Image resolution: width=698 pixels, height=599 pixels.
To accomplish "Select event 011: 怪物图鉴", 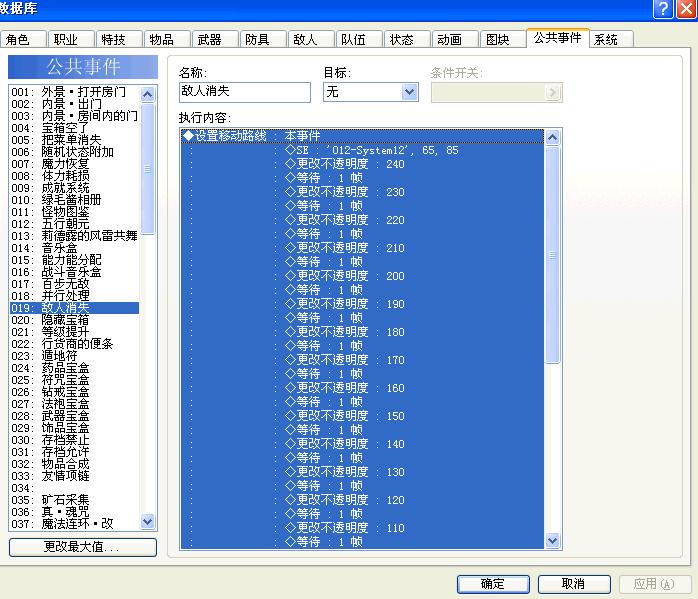I will [x=74, y=212].
